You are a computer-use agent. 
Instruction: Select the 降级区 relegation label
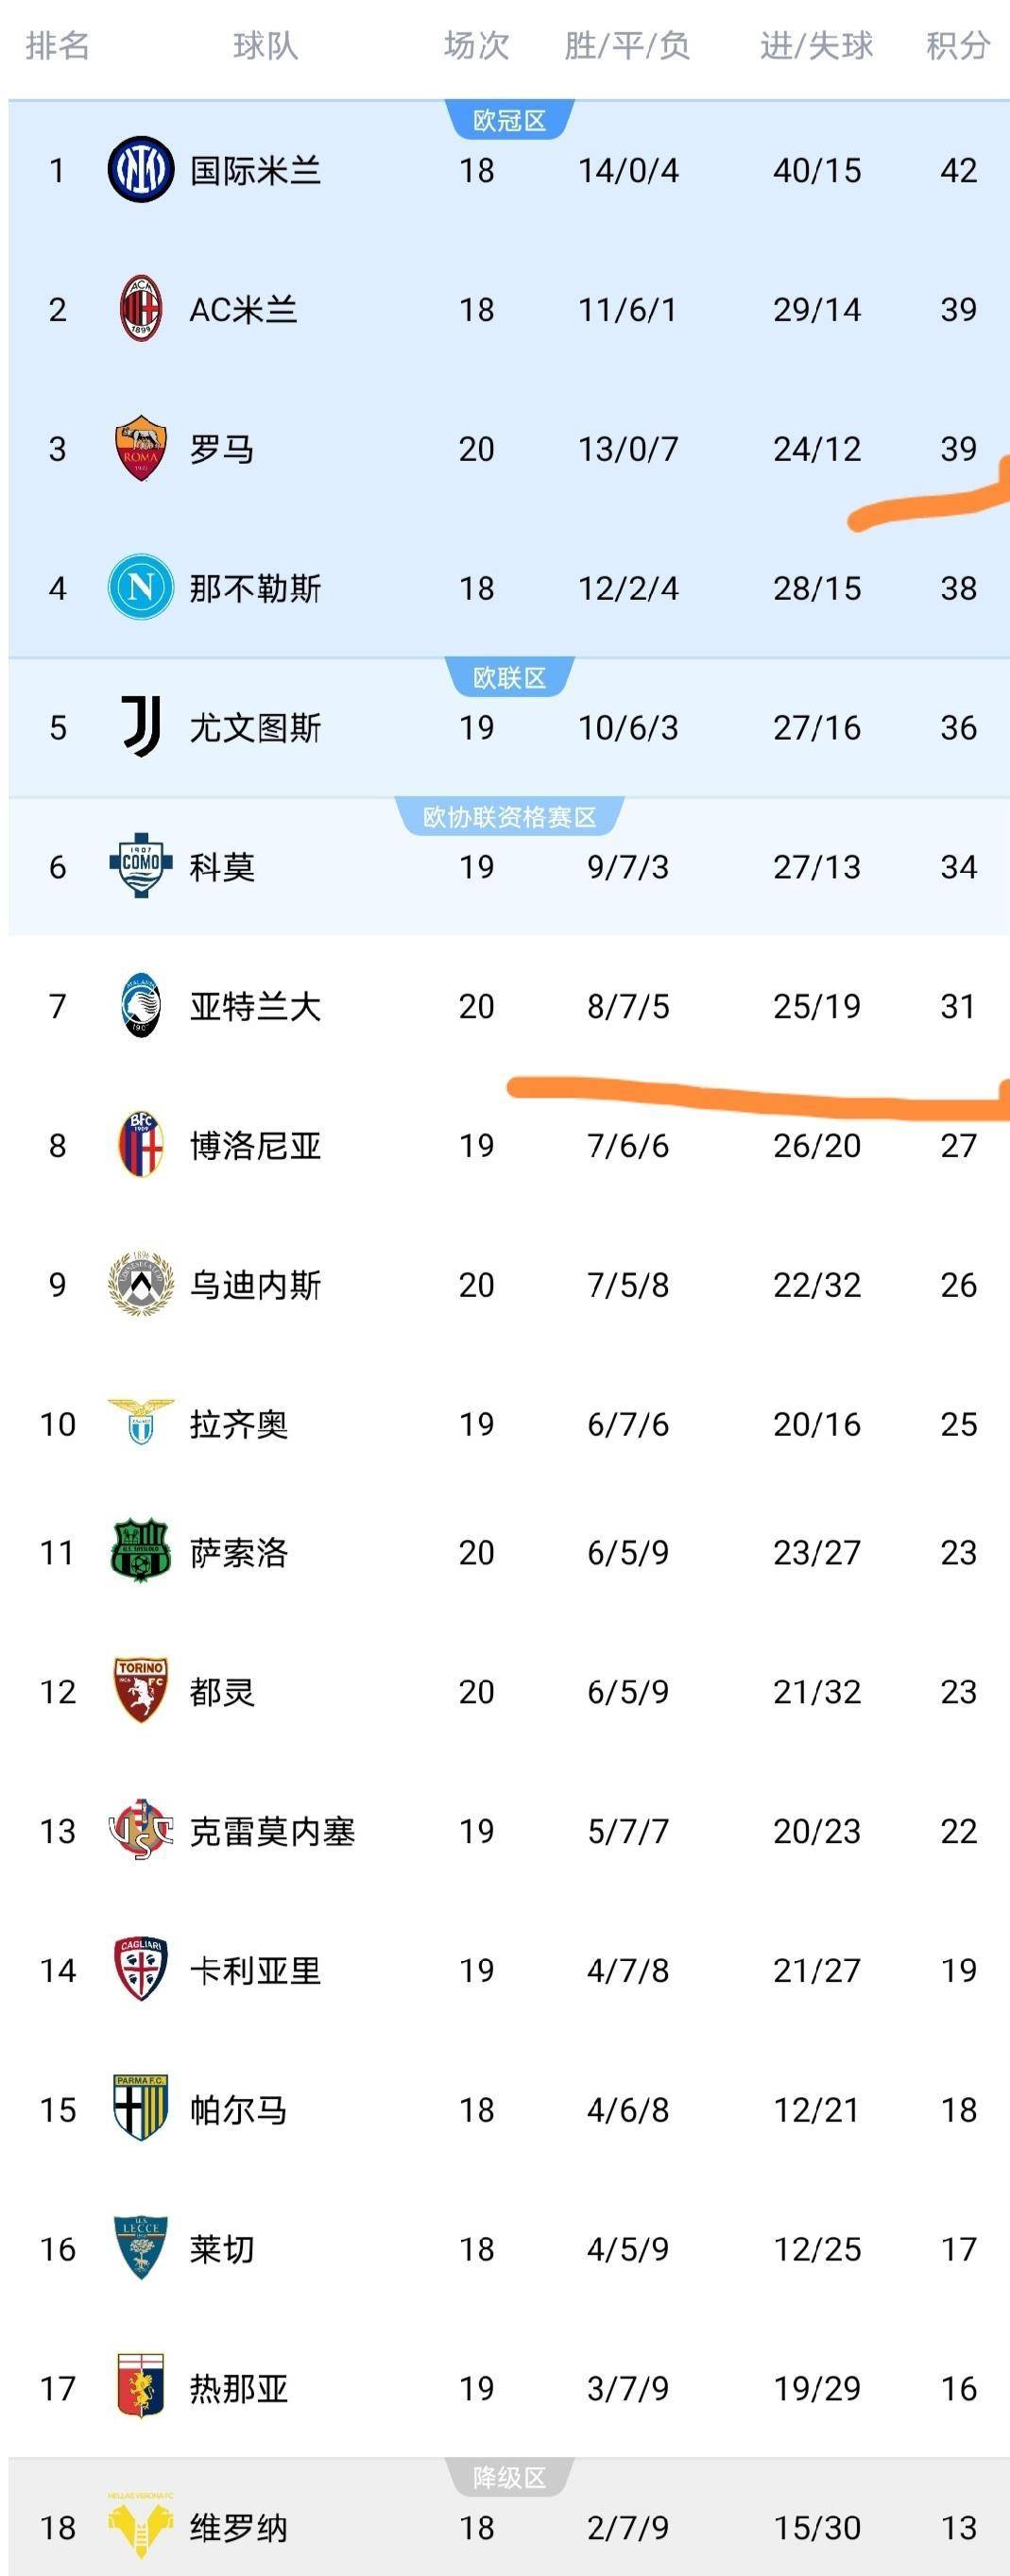(x=509, y=2477)
